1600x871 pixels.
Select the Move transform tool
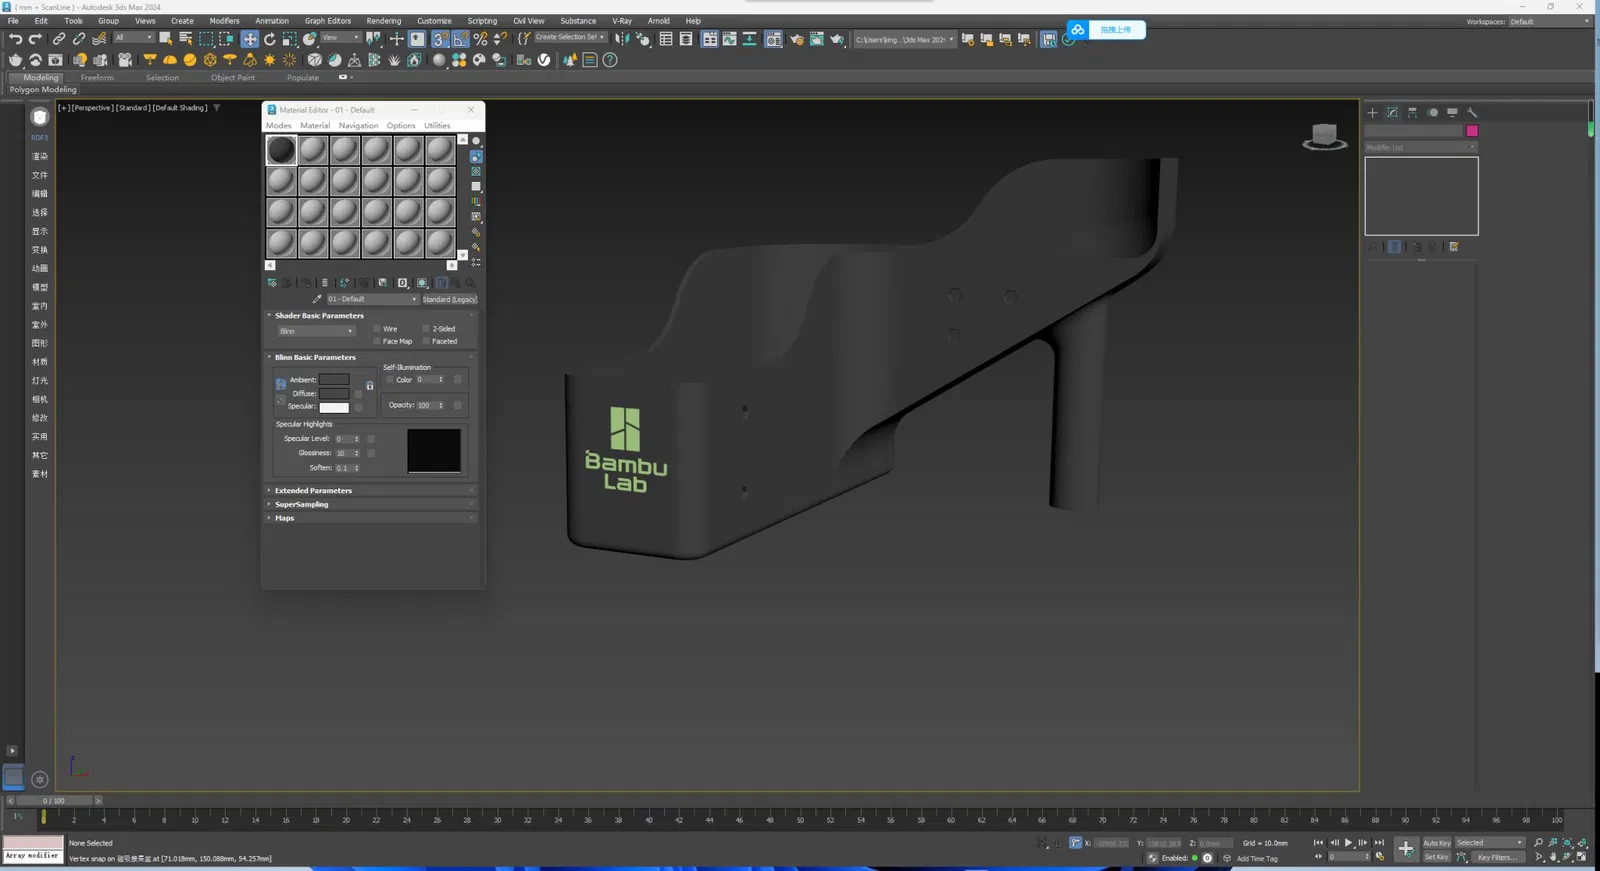coord(249,39)
